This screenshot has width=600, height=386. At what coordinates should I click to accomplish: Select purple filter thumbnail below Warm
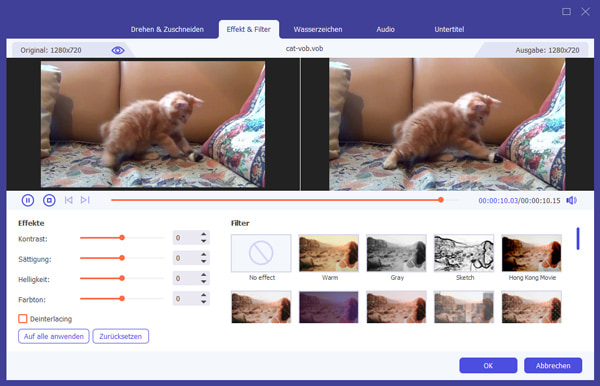click(329, 307)
